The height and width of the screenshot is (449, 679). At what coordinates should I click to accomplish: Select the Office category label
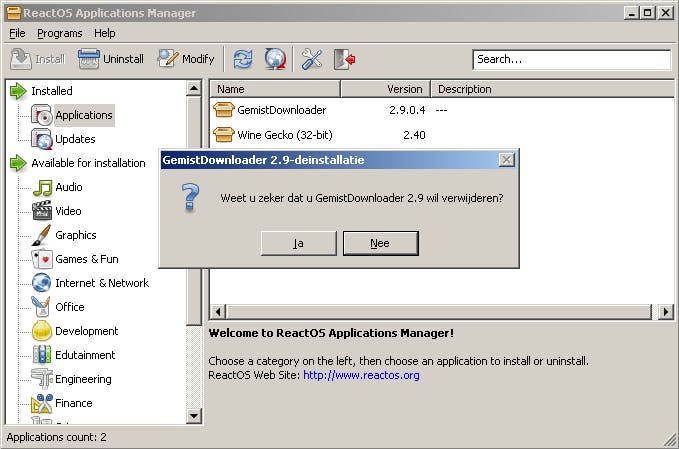click(70, 307)
